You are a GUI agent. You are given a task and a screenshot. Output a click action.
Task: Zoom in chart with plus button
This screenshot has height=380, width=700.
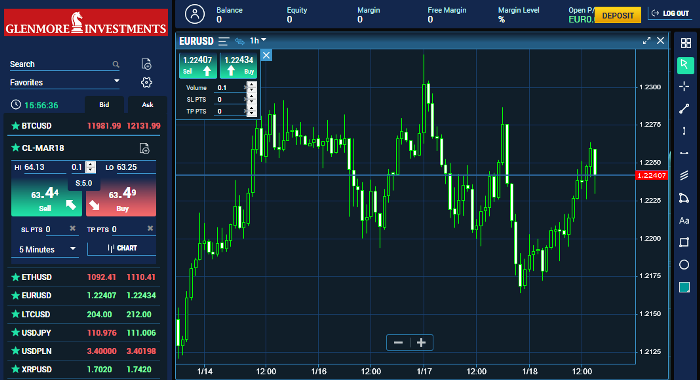421,342
